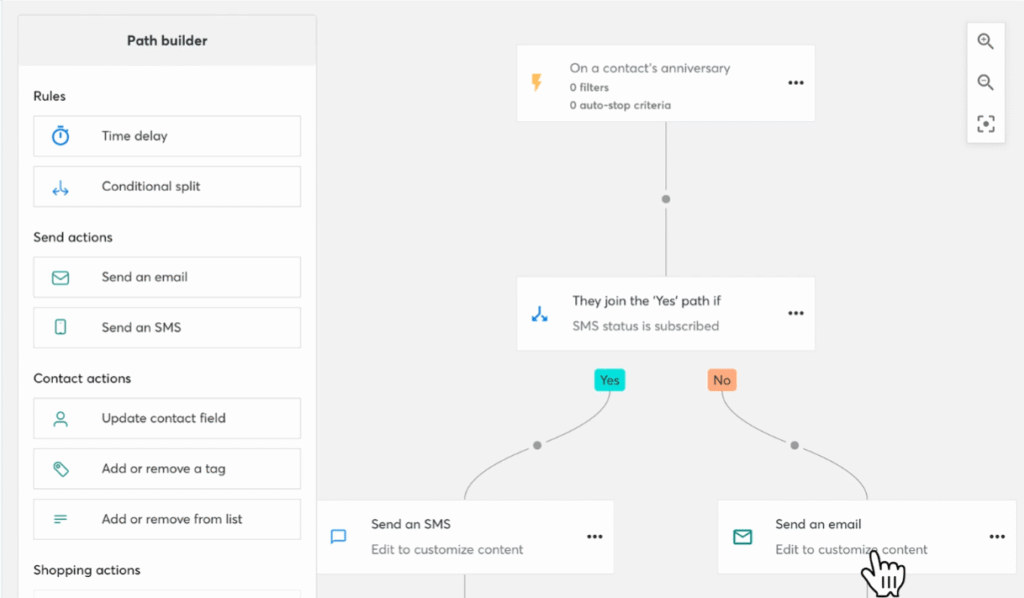The image size is (1024, 598).
Task: Zoom out using the magnifier minus icon
Action: [986, 82]
